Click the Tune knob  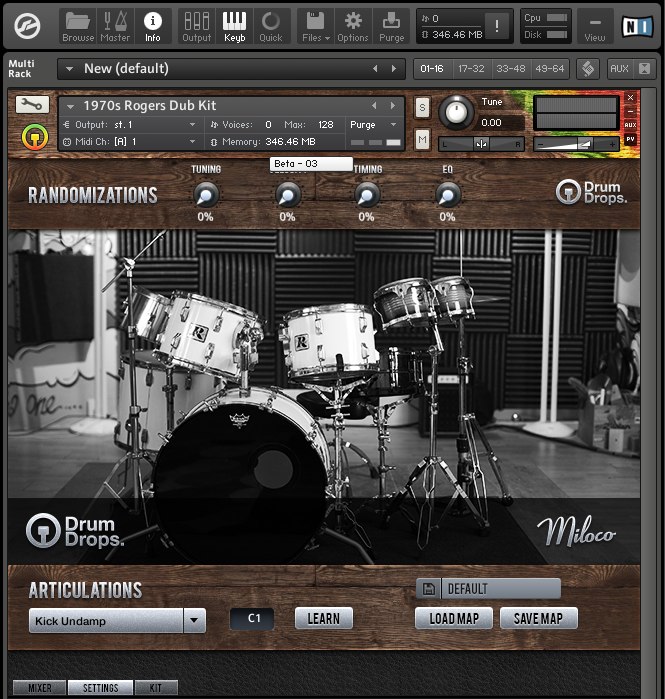tap(456, 113)
